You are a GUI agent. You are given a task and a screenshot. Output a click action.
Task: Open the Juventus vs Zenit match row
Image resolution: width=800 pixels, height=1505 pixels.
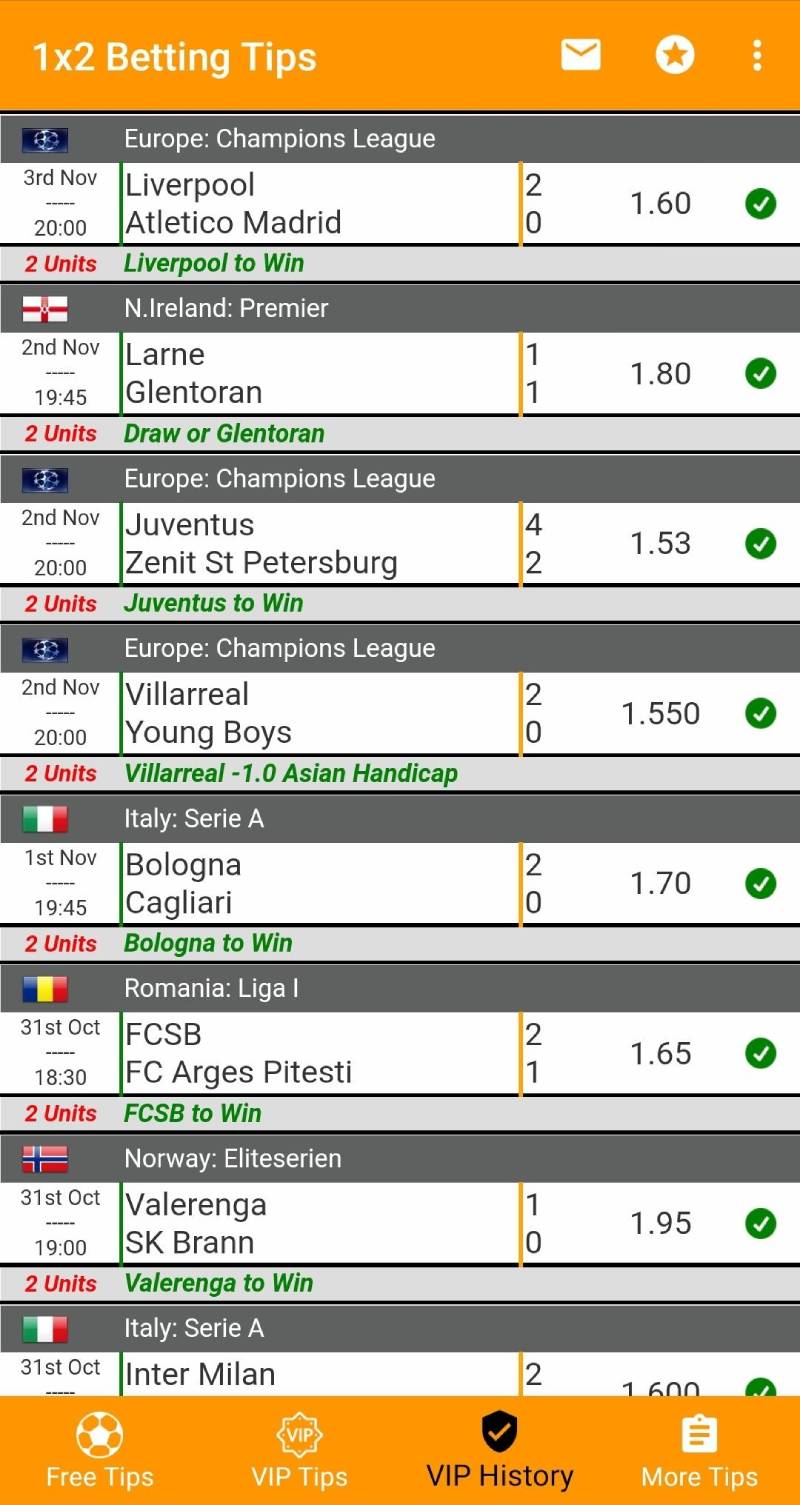coord(320,544)
